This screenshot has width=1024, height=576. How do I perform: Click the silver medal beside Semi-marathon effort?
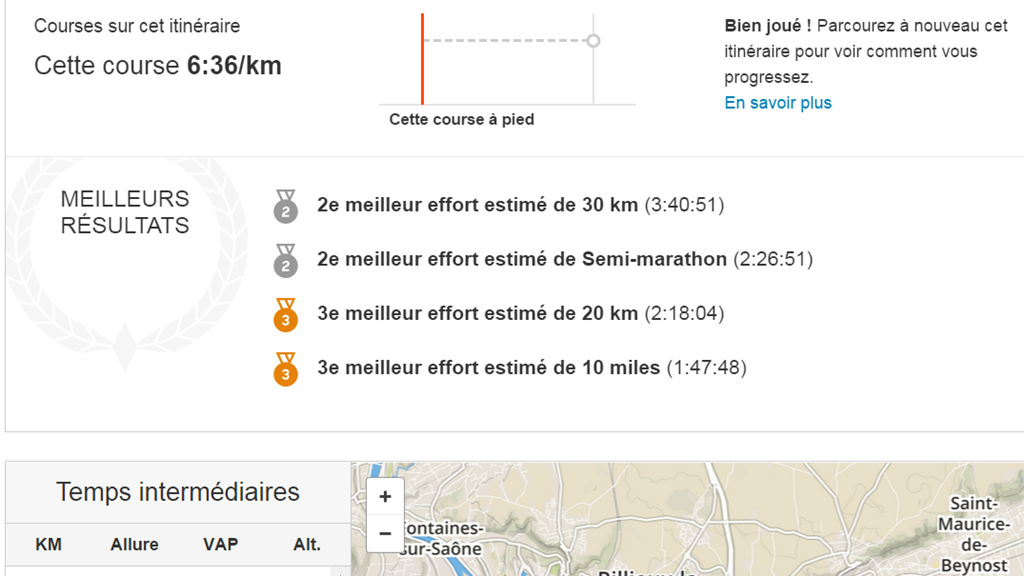[x=286, y=262]
